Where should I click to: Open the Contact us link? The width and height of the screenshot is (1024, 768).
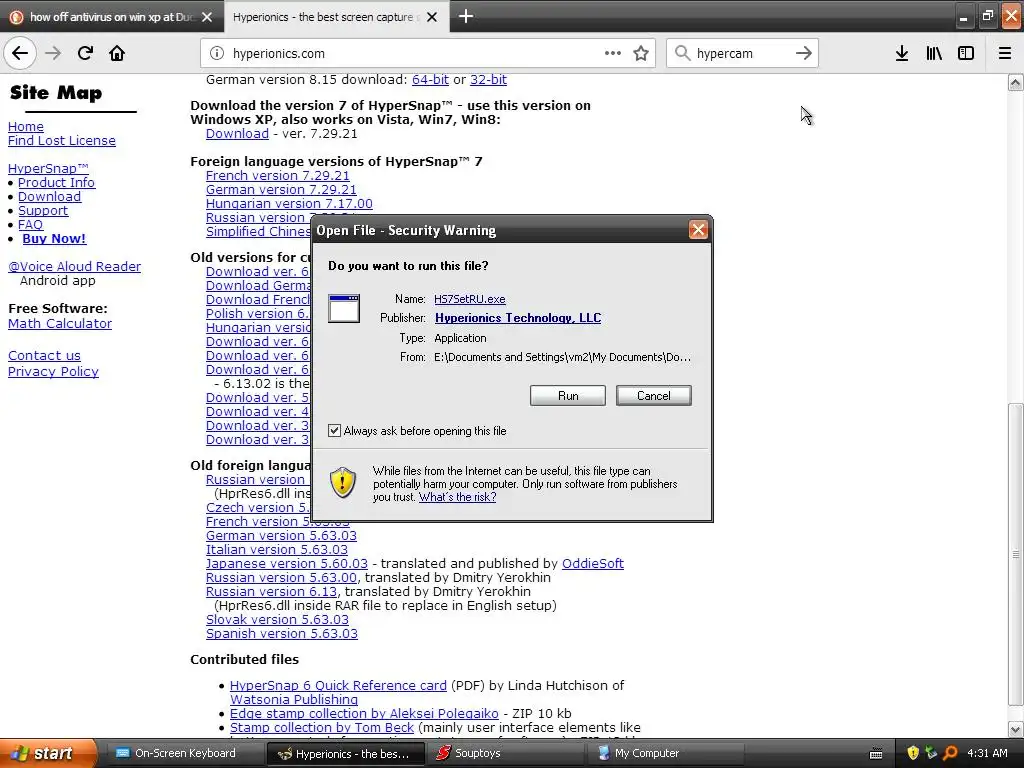pyautogui.click(x=44, y=356)
